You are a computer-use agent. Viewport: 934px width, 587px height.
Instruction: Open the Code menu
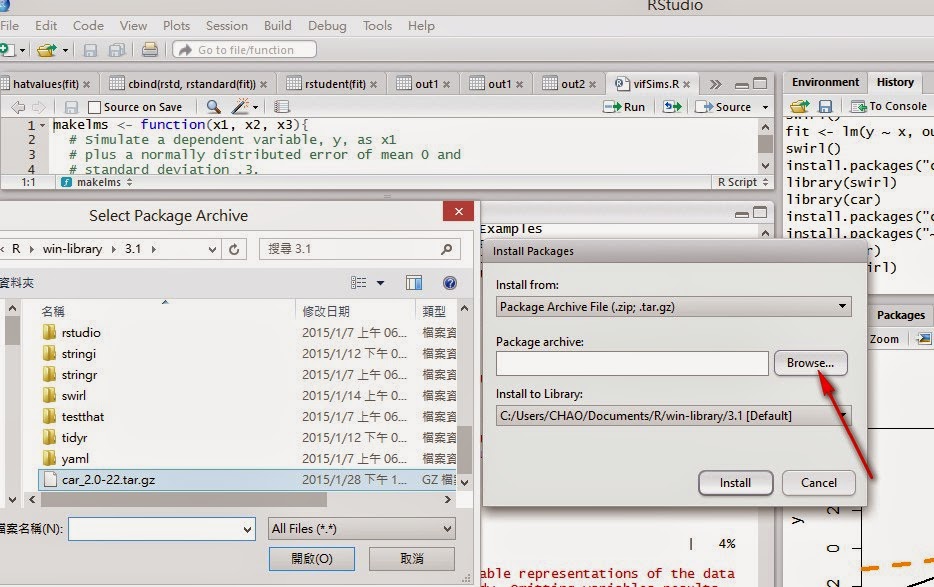(88, 26)
